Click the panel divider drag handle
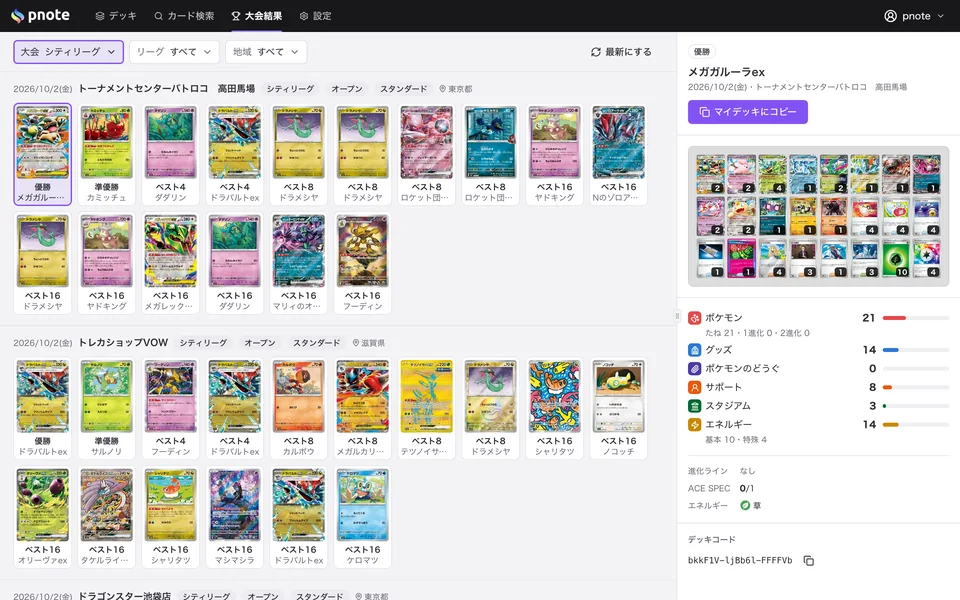This screenshot has width=960, height=600. [677, 316]
